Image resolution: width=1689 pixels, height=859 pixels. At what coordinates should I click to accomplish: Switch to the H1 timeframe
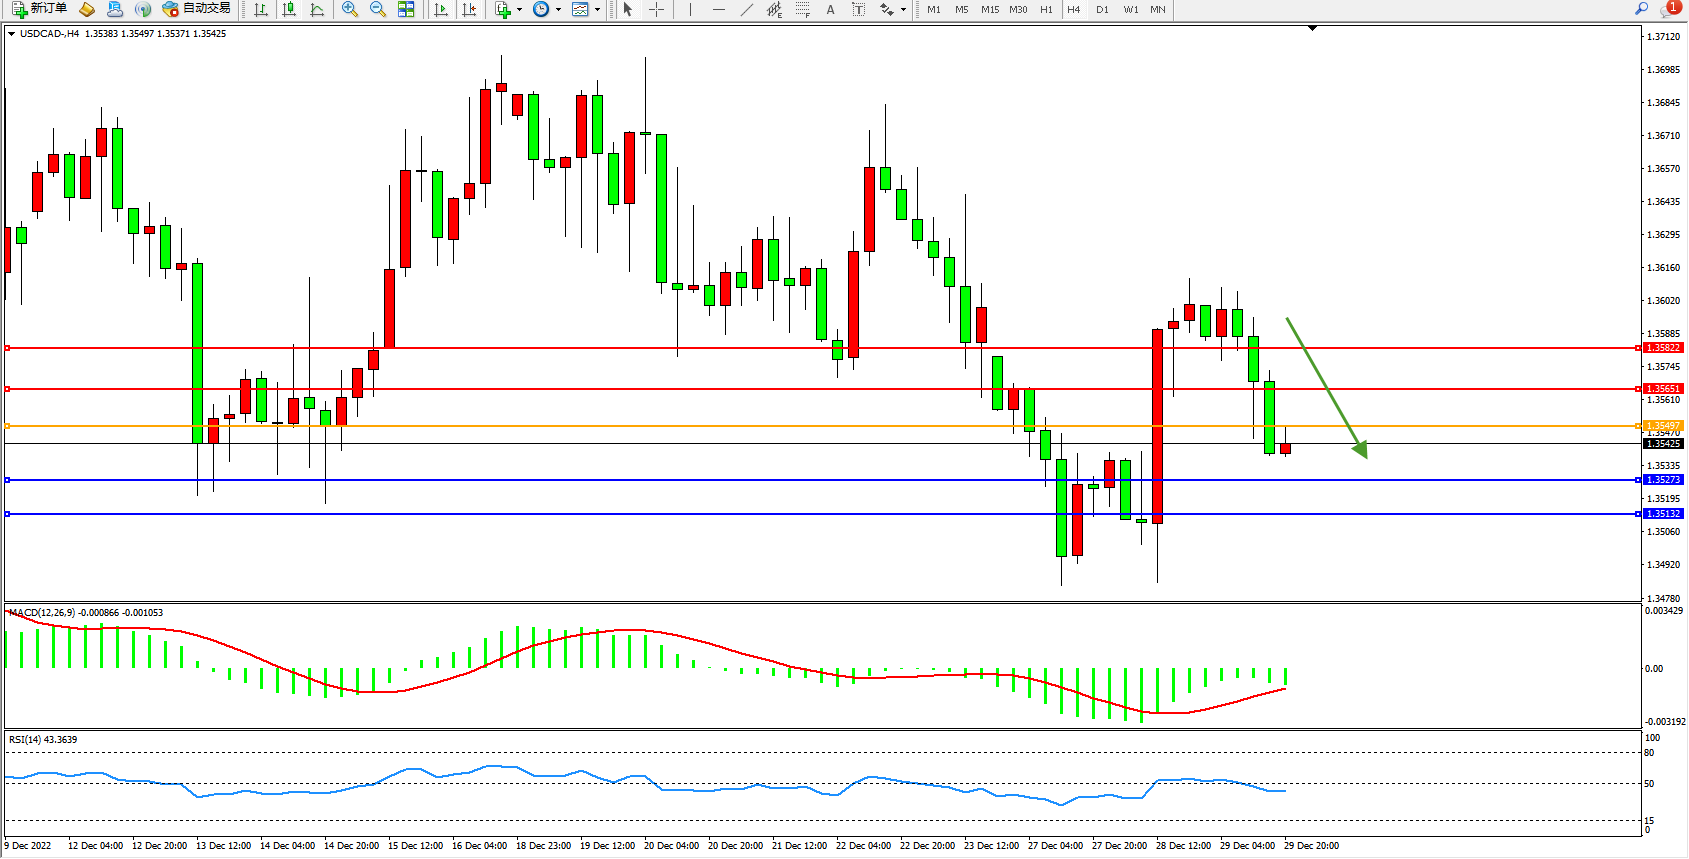(1046, 9)
